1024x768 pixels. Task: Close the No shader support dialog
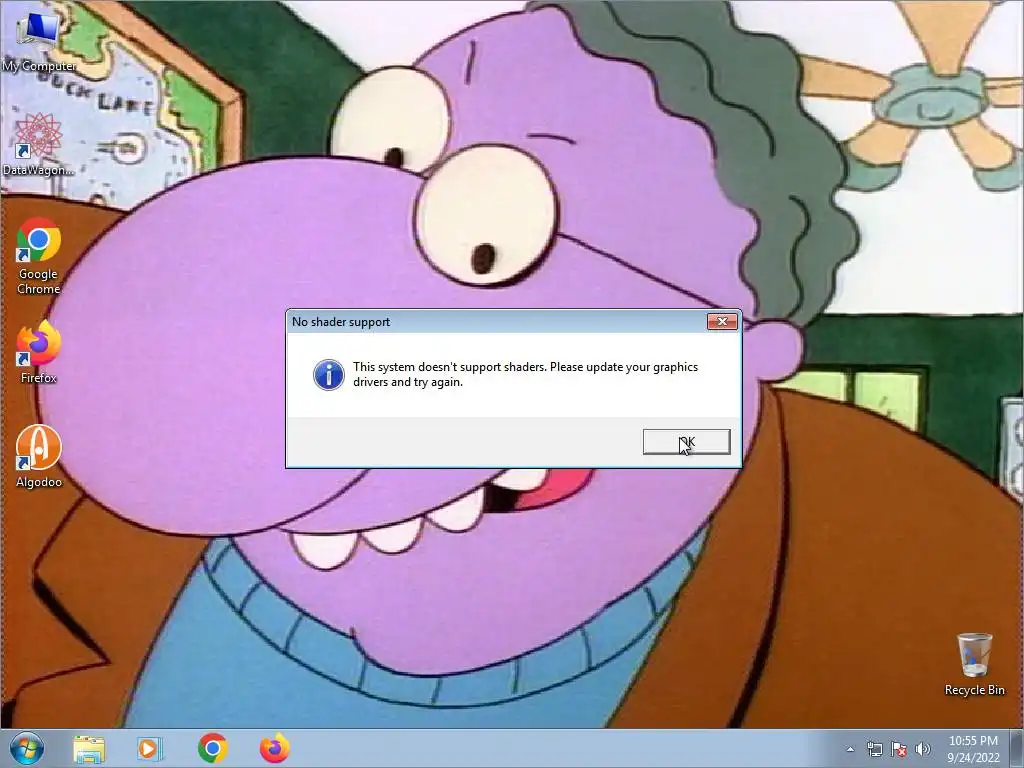click(x=722, y=321)
